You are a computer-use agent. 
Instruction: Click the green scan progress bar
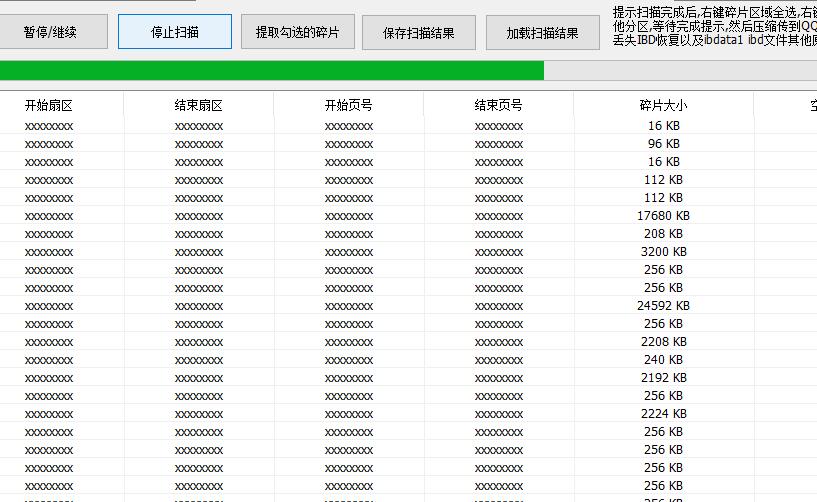272,70
